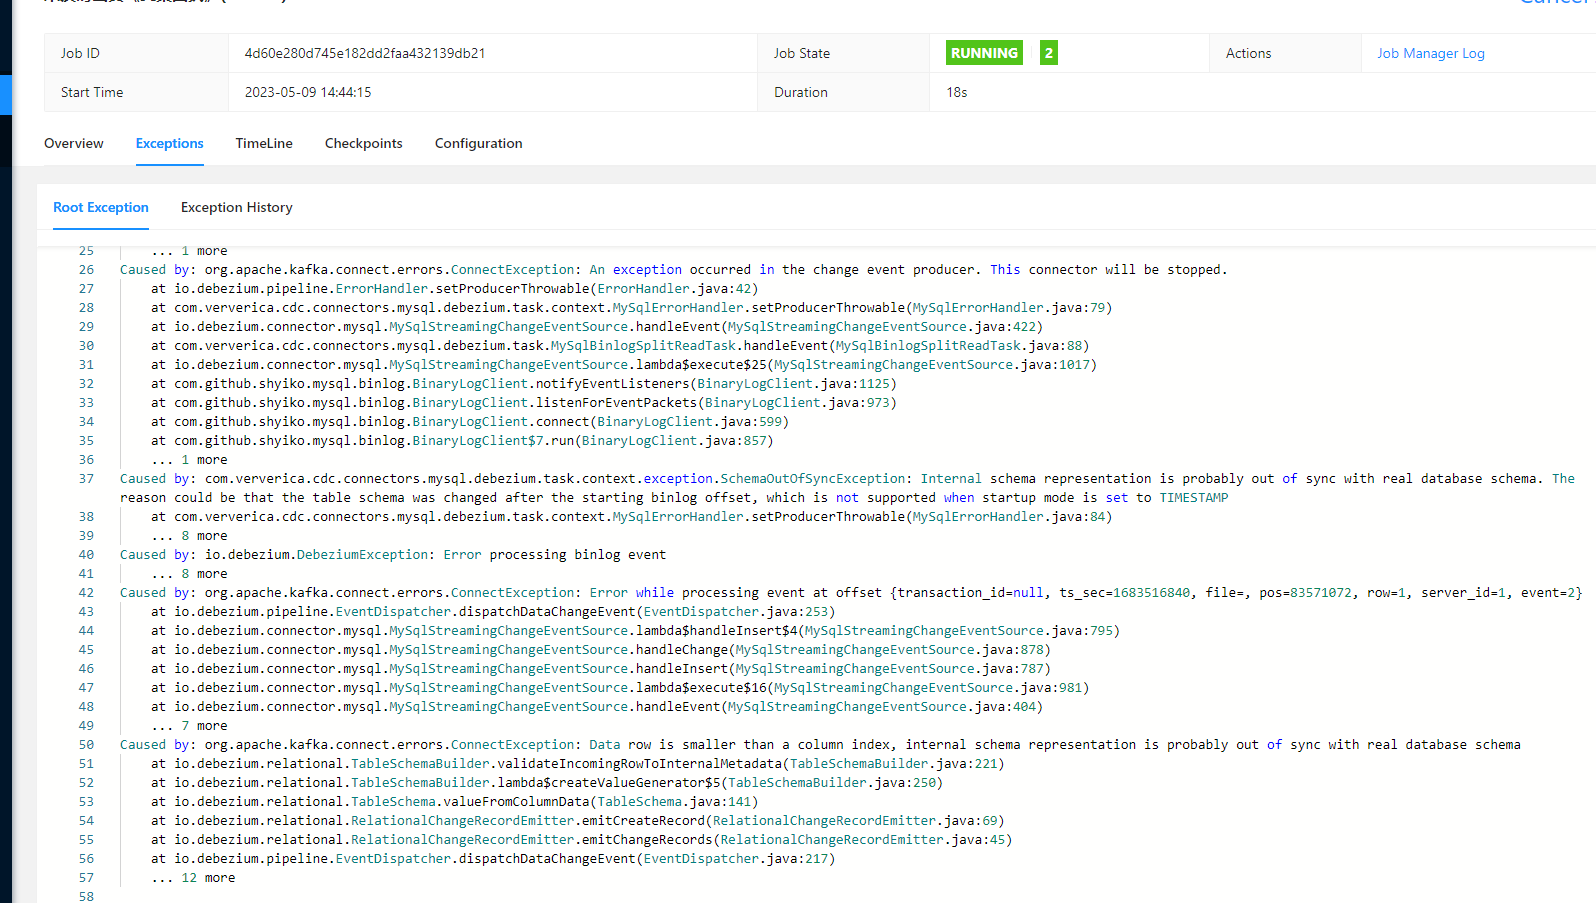This screenshot has height=903, width=1596.
Task: Click the duration value 18s
Action: [x=957, y=92]
